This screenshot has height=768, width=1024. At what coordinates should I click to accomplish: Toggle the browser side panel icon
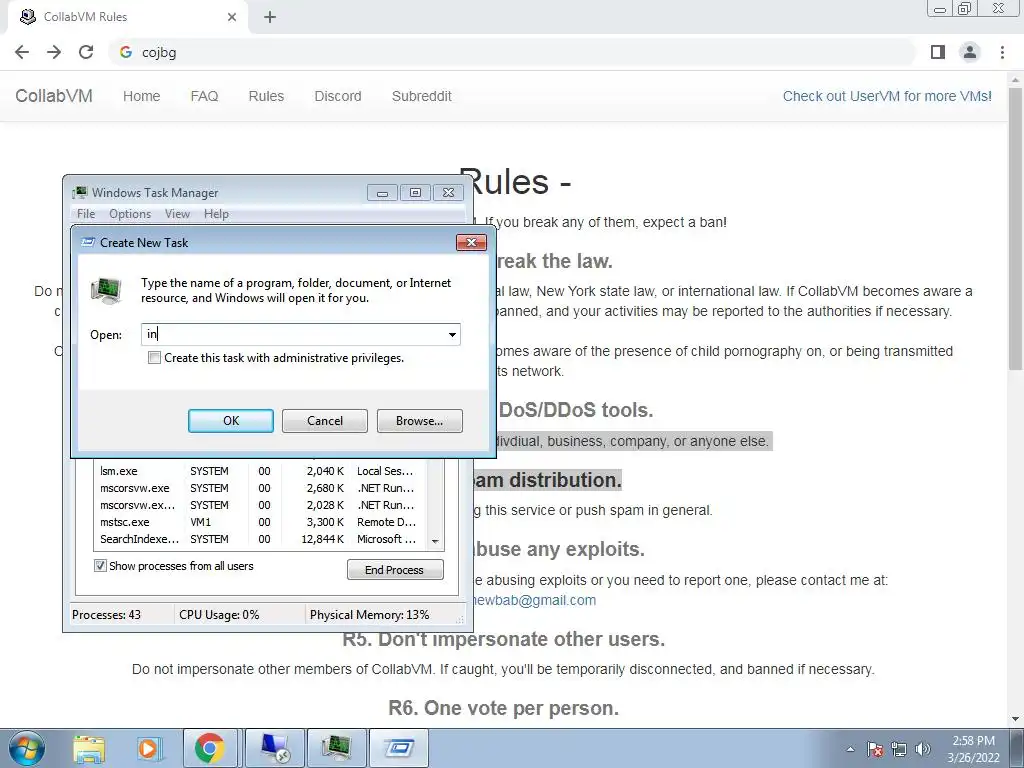pos(938,52)
